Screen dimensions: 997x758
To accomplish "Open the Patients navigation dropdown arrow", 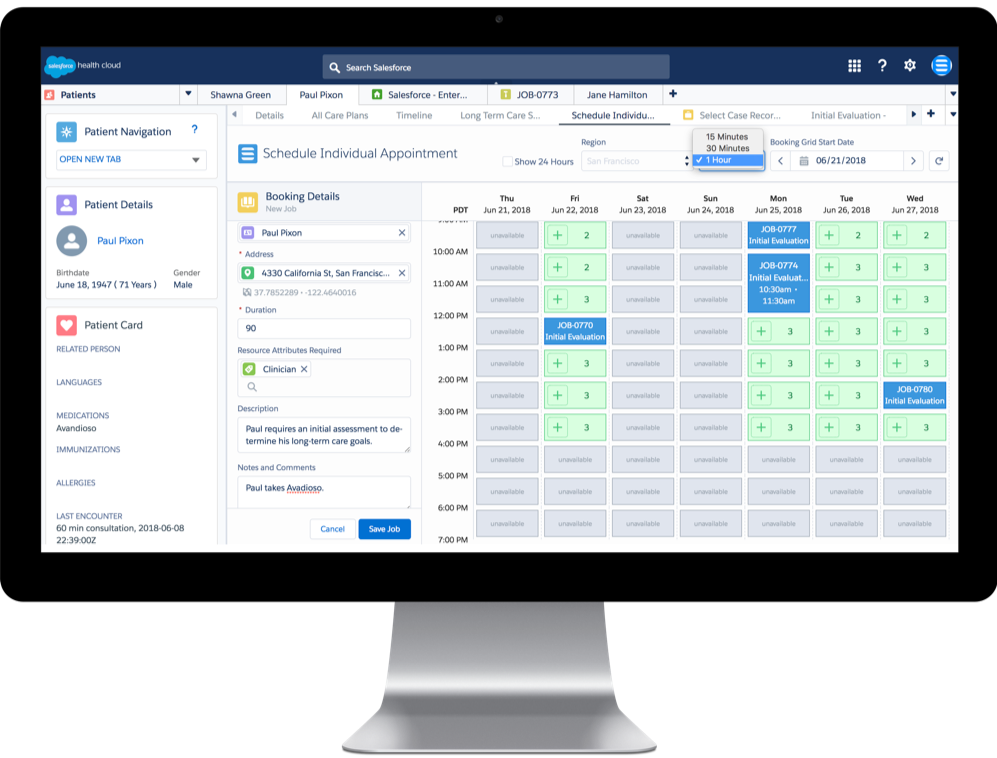I will pos(188,94).
